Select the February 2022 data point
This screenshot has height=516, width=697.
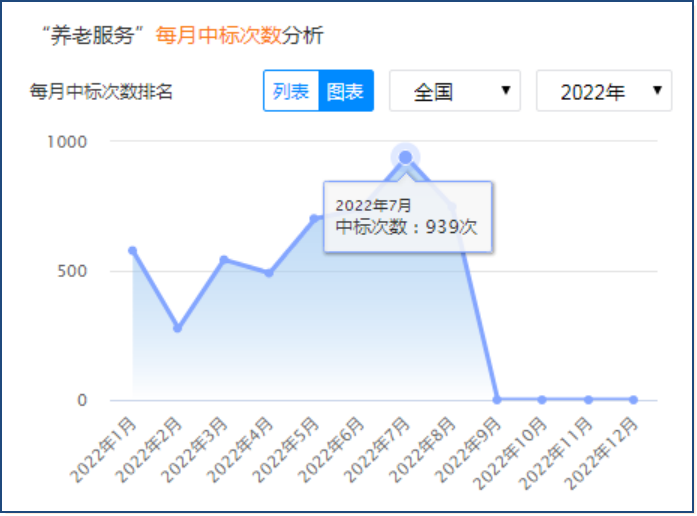click(x=178, y=328)
